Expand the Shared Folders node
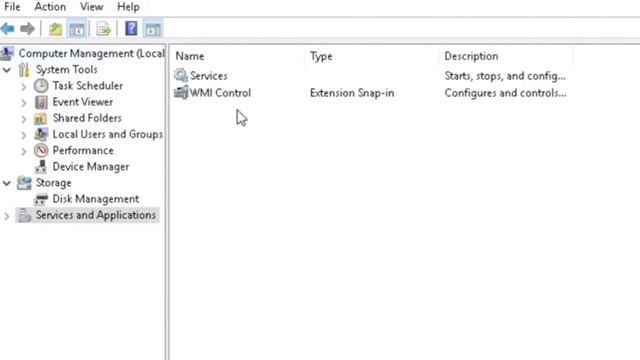This screenshot has width=640, height=360. point(24,119)
